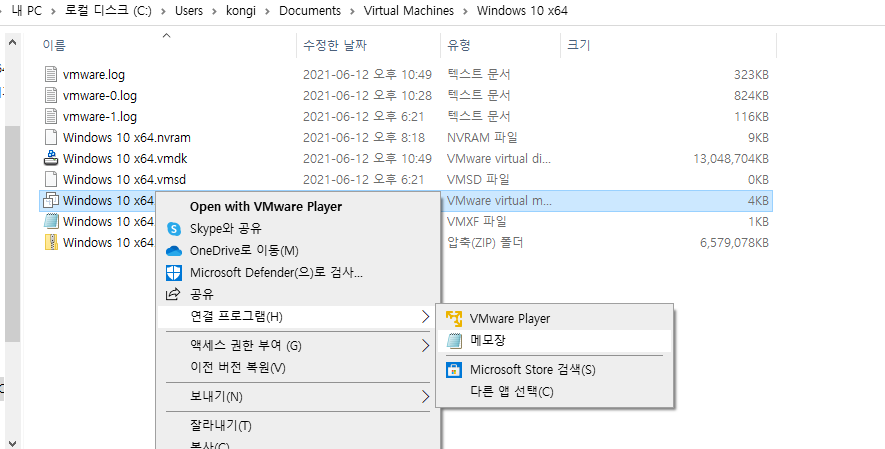Viewport: 885px width, 449px height.
Task: Open file with 메모장
Action: 555,340
